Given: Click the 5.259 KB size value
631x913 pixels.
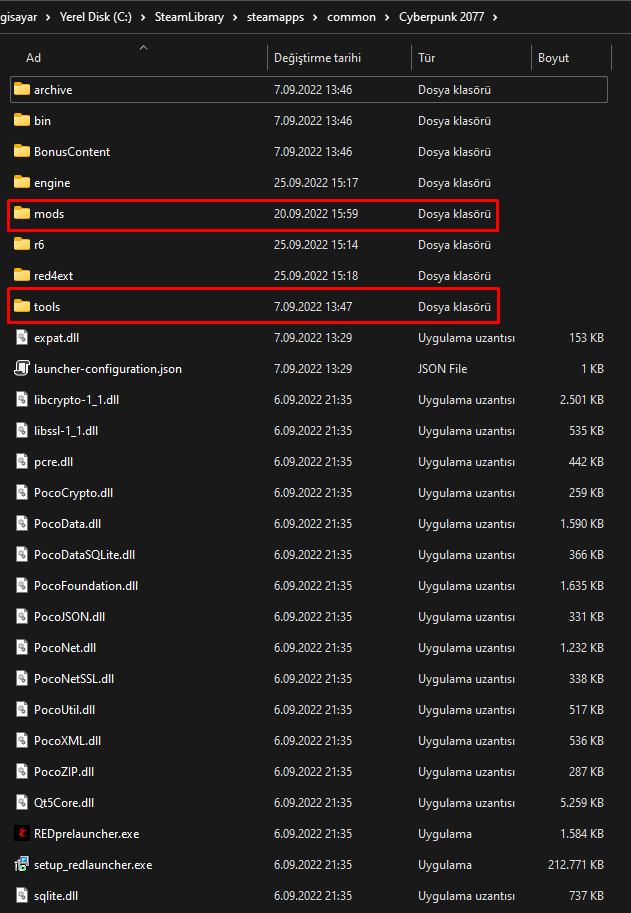Looking at the screenshot, I should (x=582, y=802).
